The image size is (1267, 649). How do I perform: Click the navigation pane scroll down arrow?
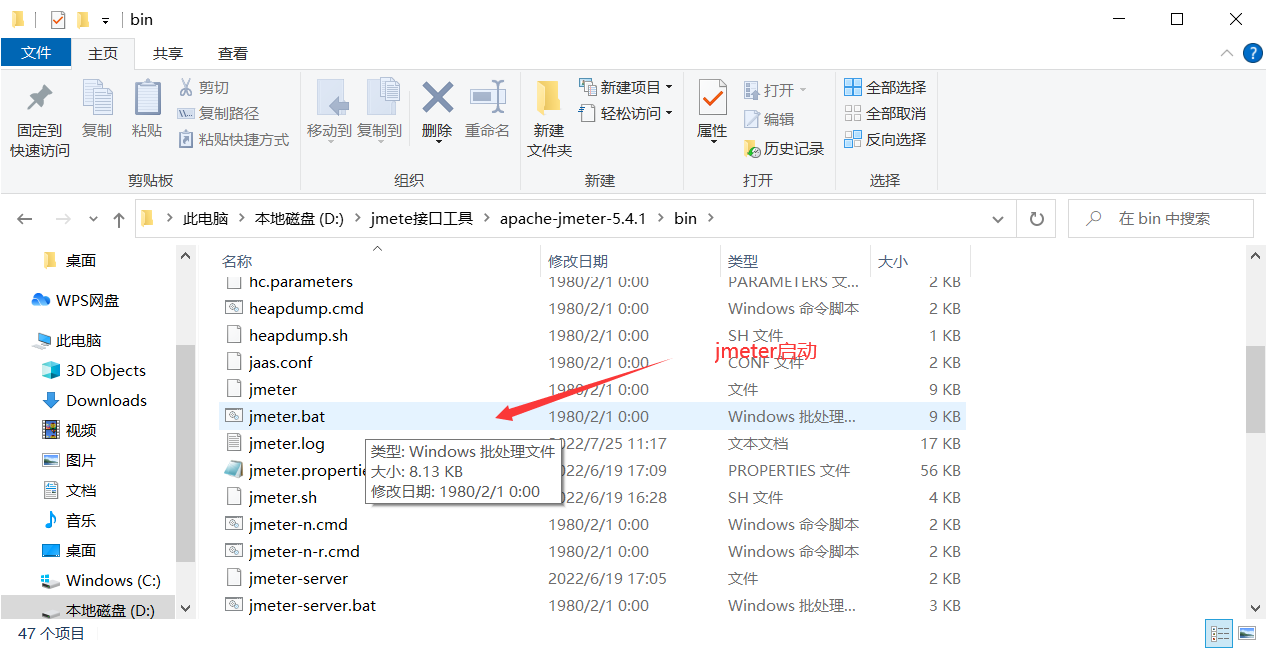(x=185, y=606)
